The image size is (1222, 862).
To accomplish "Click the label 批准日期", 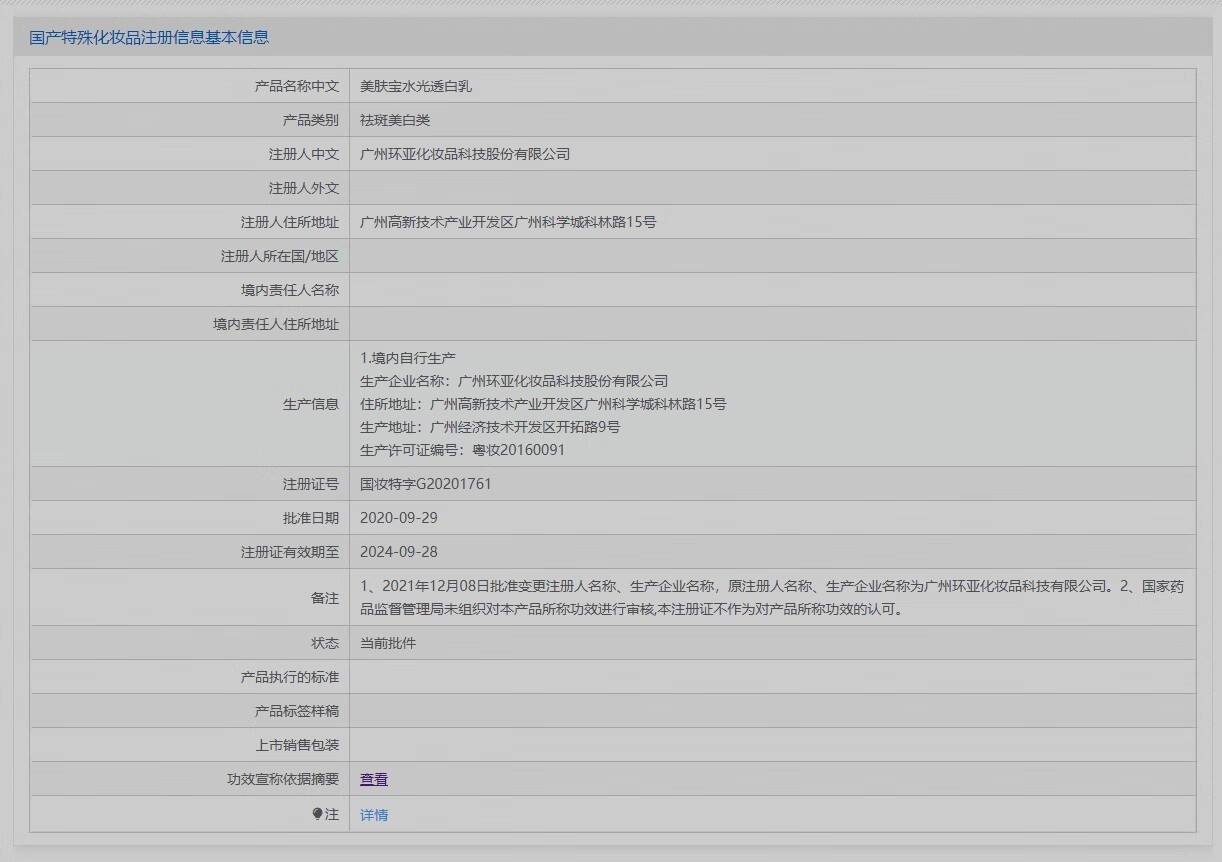I will click(x=311, y=518).
